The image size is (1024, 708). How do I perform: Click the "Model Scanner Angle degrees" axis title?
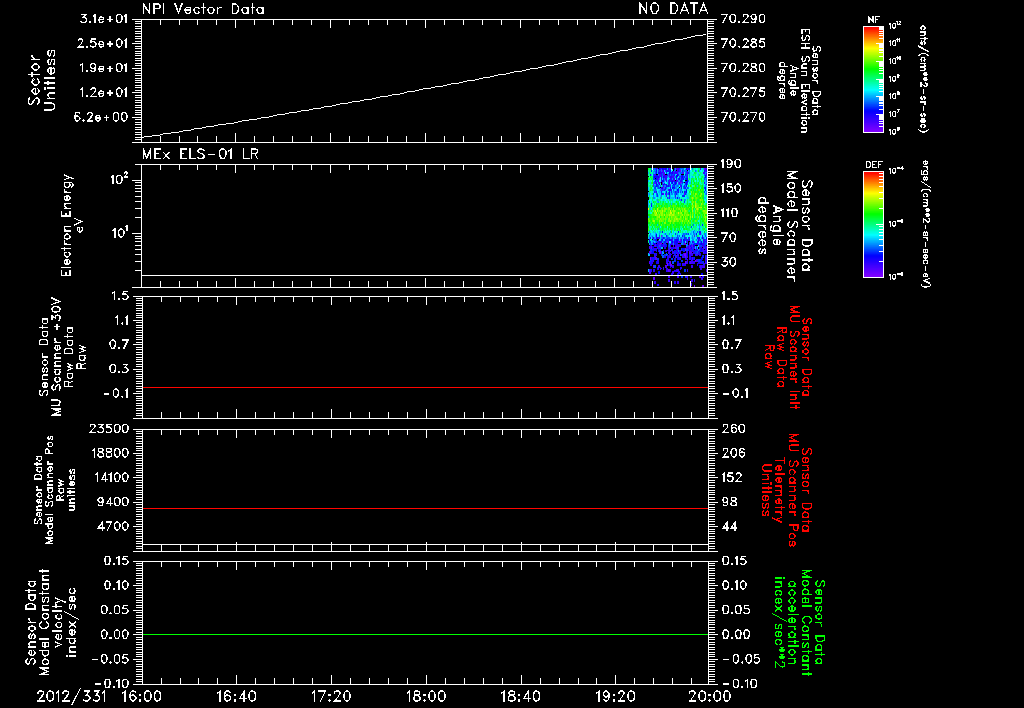point(784,226)
